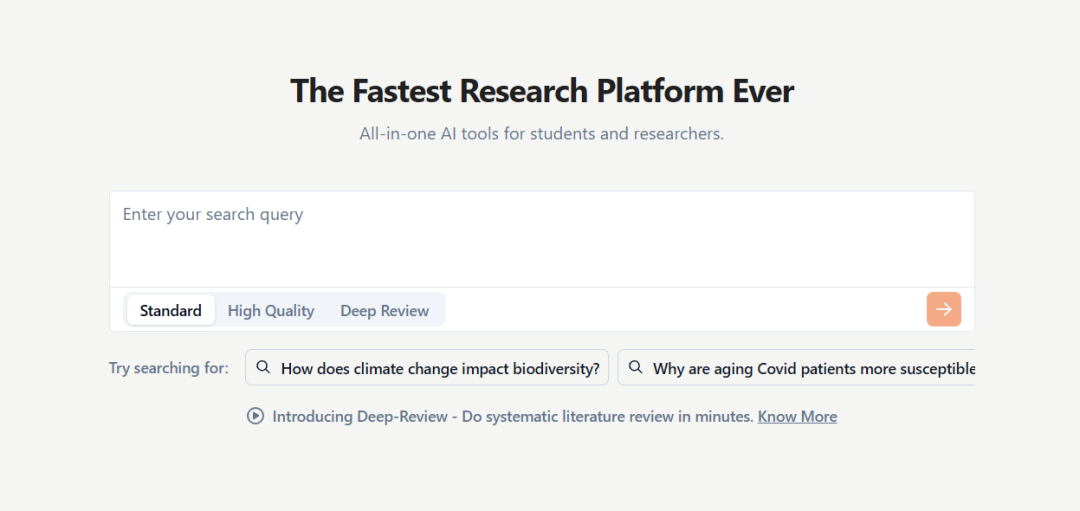Open the Know More link
Screen dimensions: 1080x511
(x=797, y=417)
